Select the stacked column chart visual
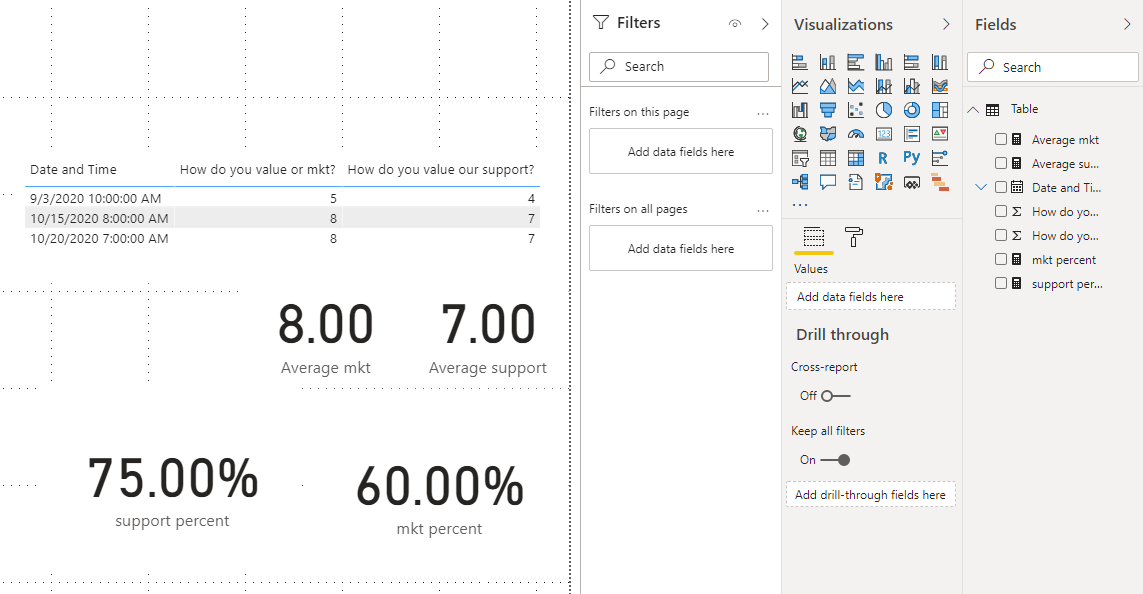1143x594 pixels. pyautogui.click(x=827, y=62)
